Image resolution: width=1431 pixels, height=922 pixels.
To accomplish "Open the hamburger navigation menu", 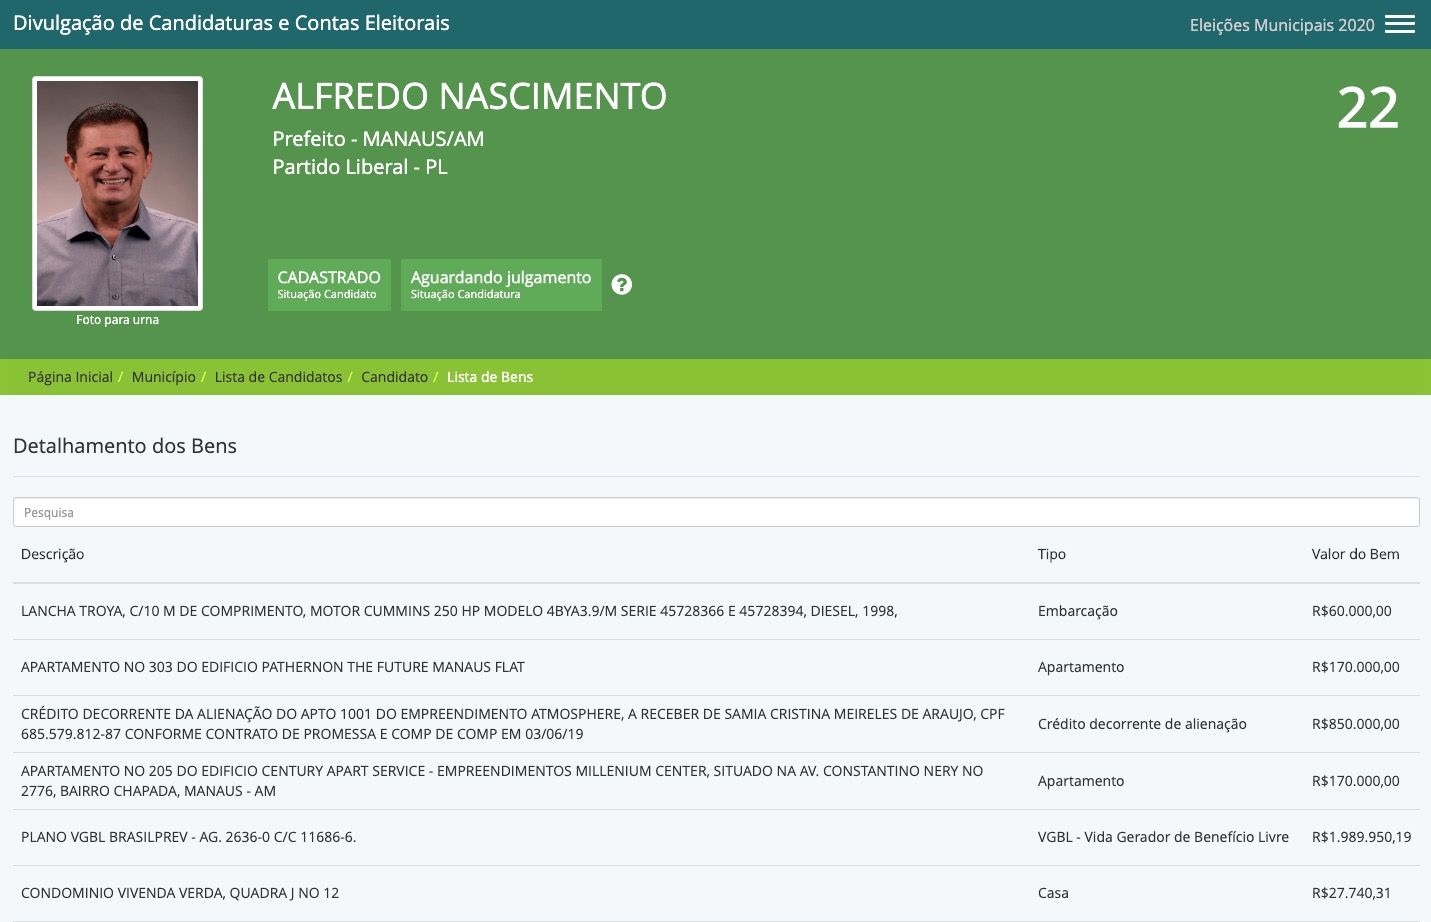I will [1400, 23].
